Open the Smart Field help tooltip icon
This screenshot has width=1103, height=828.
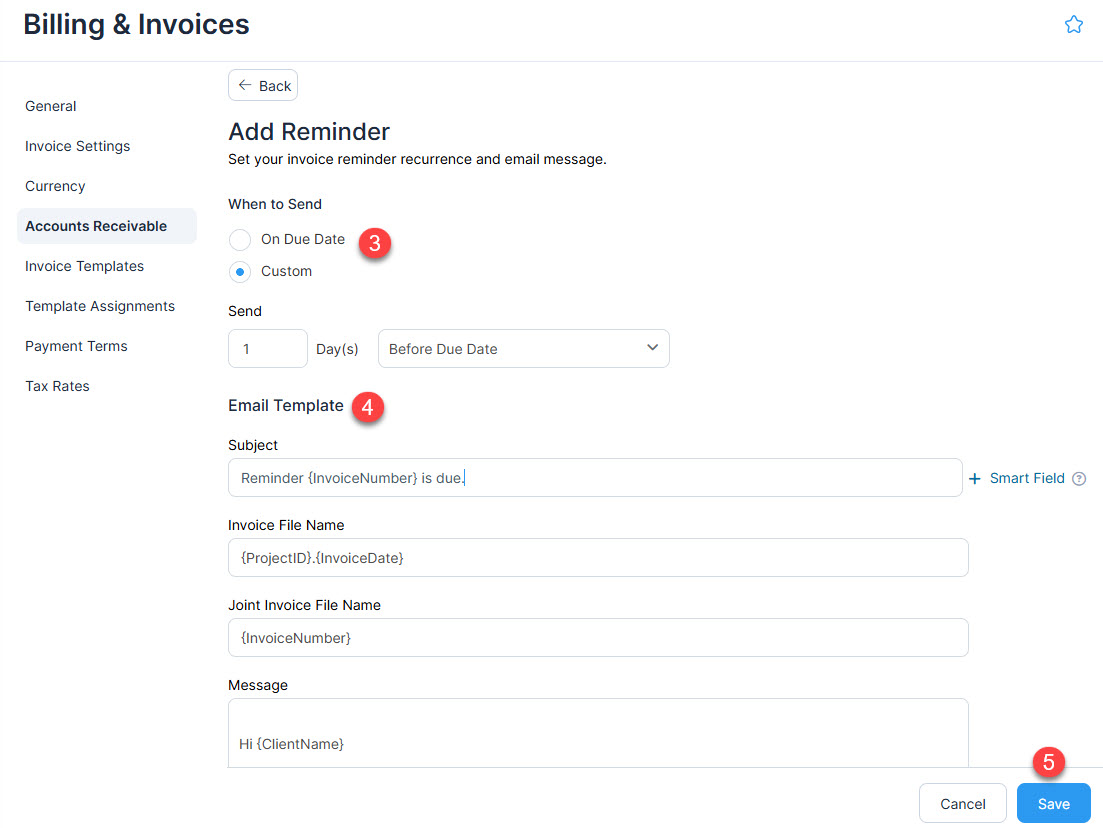coord(1079,478)
